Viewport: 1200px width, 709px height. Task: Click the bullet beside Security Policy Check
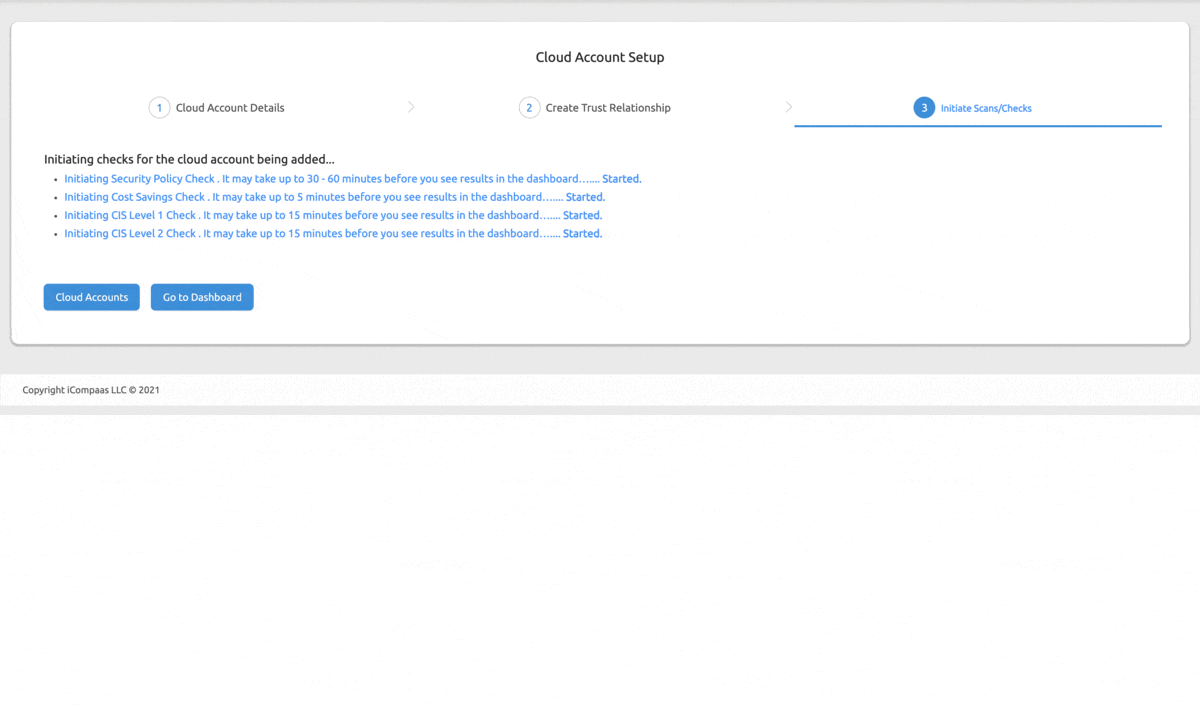pyautogui.click(x=55, y=178)
